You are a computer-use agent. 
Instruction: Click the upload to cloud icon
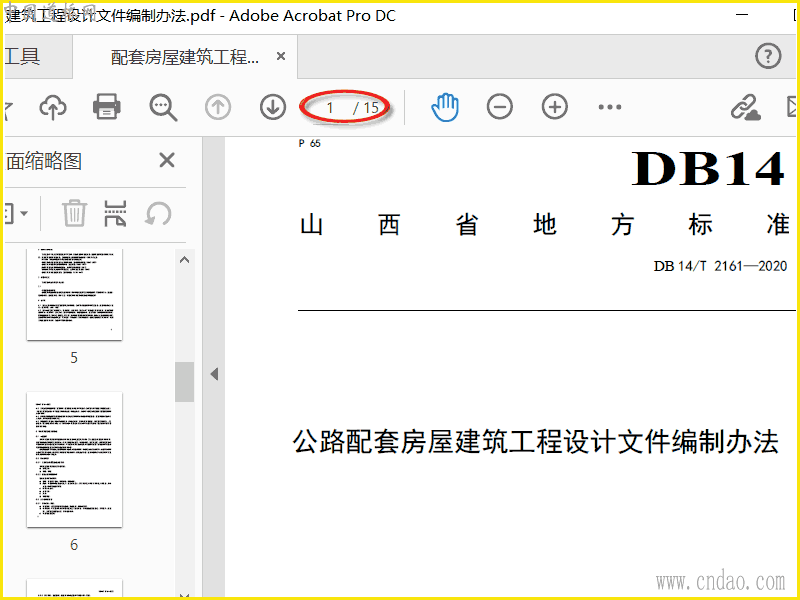(x=53, y=108)
